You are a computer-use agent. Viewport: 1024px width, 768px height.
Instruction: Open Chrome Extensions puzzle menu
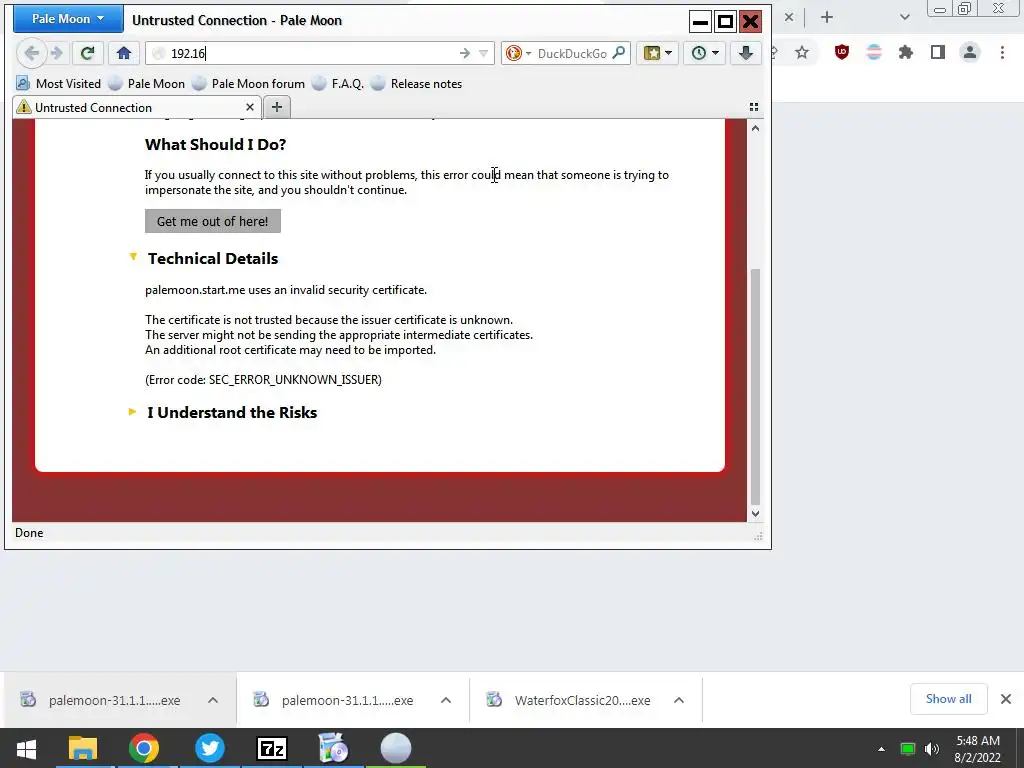point(906,52)
